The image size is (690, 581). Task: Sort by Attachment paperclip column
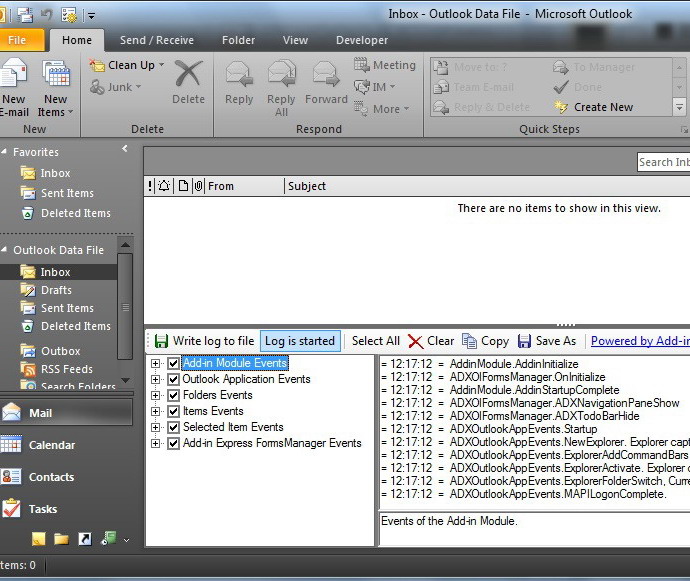[198, 186]
